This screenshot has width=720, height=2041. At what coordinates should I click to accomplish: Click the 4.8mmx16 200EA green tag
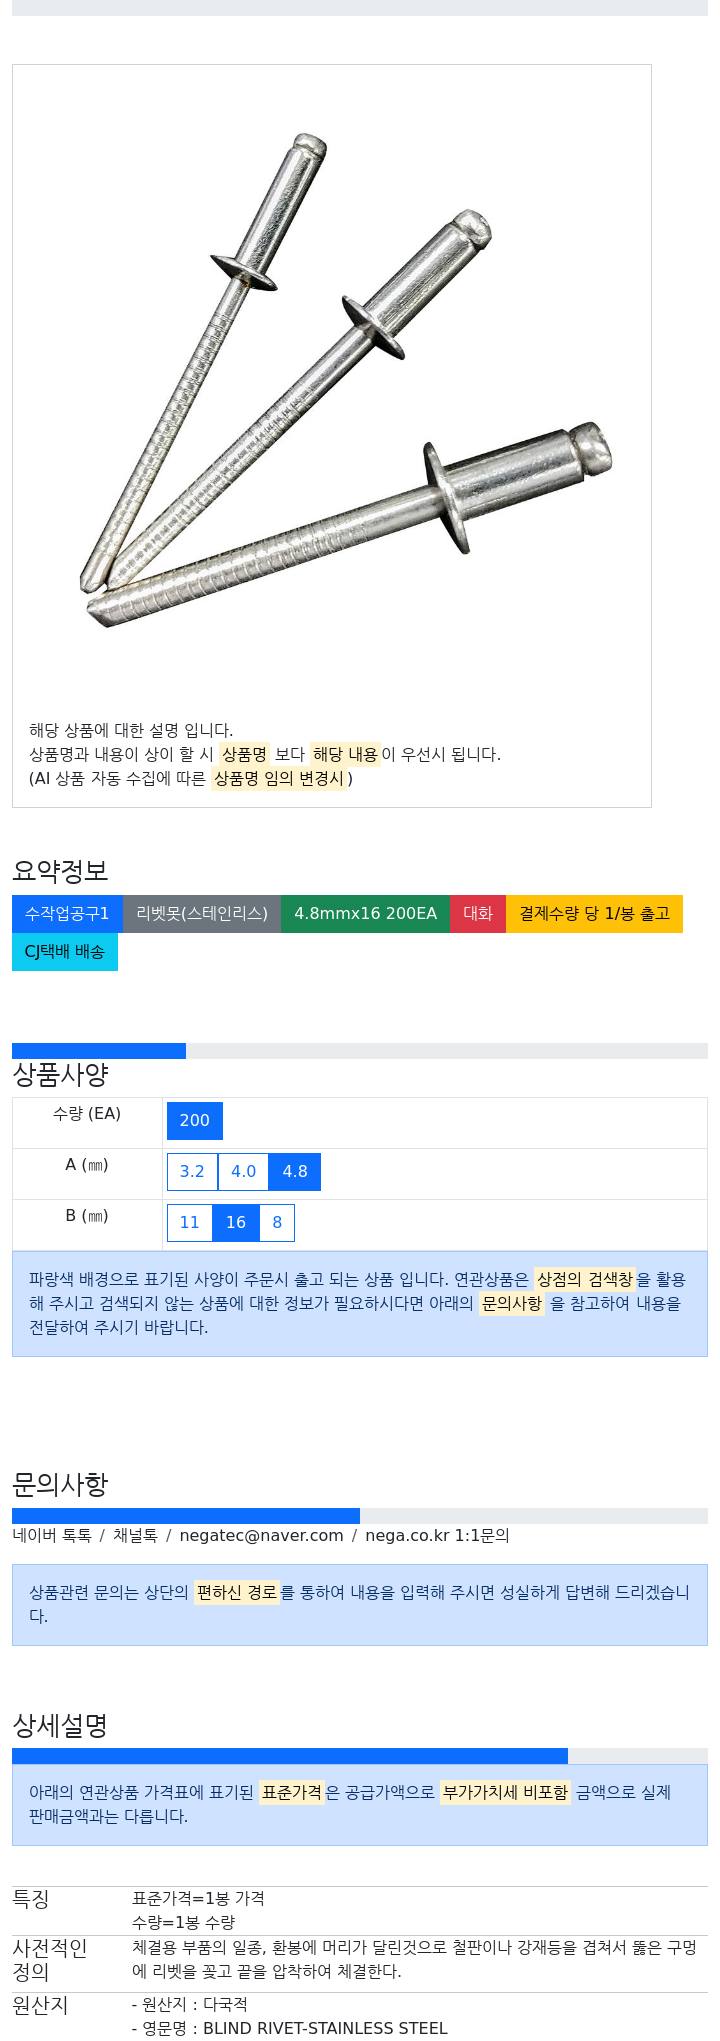click(365, 914)
